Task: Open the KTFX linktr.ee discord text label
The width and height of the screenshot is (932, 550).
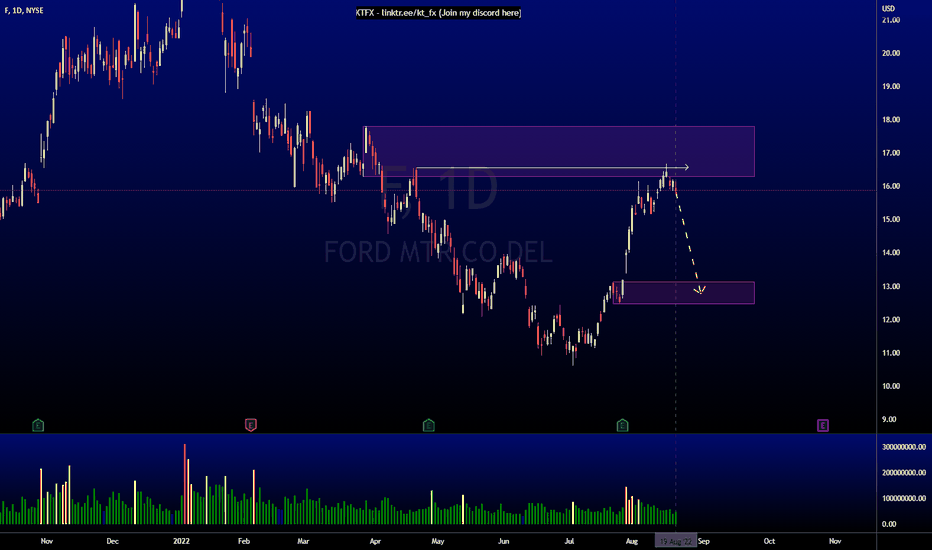Action: point(439,12)
